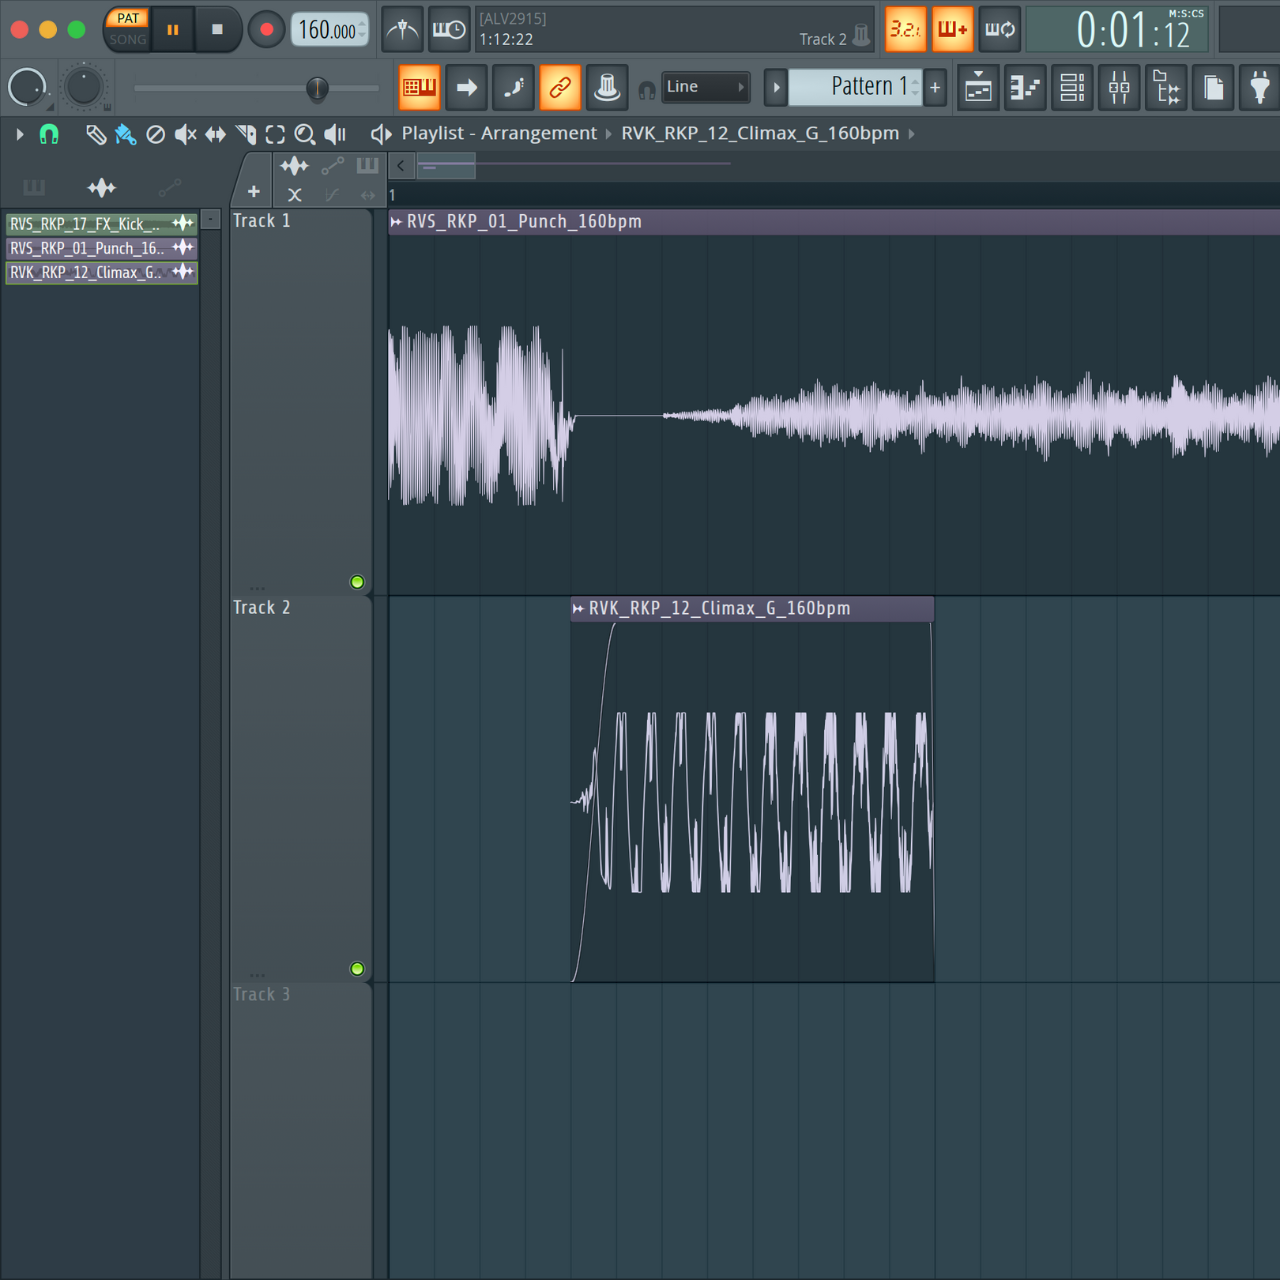Image resolution: width=1280 pixels, height=1280 pixels.
Task: Click the audio clip focus icon above tracks
Action: click(x=294, y=166)
